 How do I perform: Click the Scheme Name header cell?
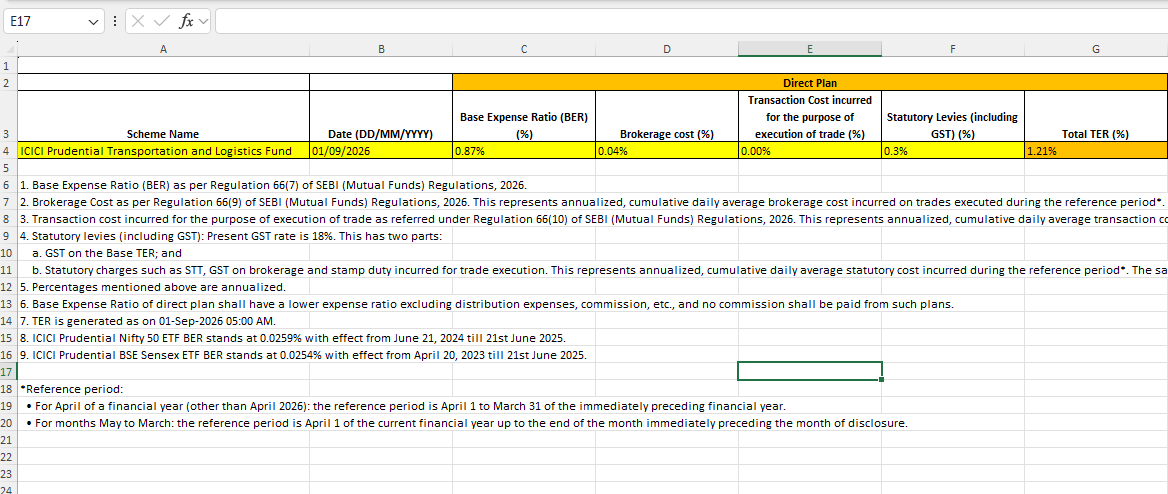tap(163, 116)
